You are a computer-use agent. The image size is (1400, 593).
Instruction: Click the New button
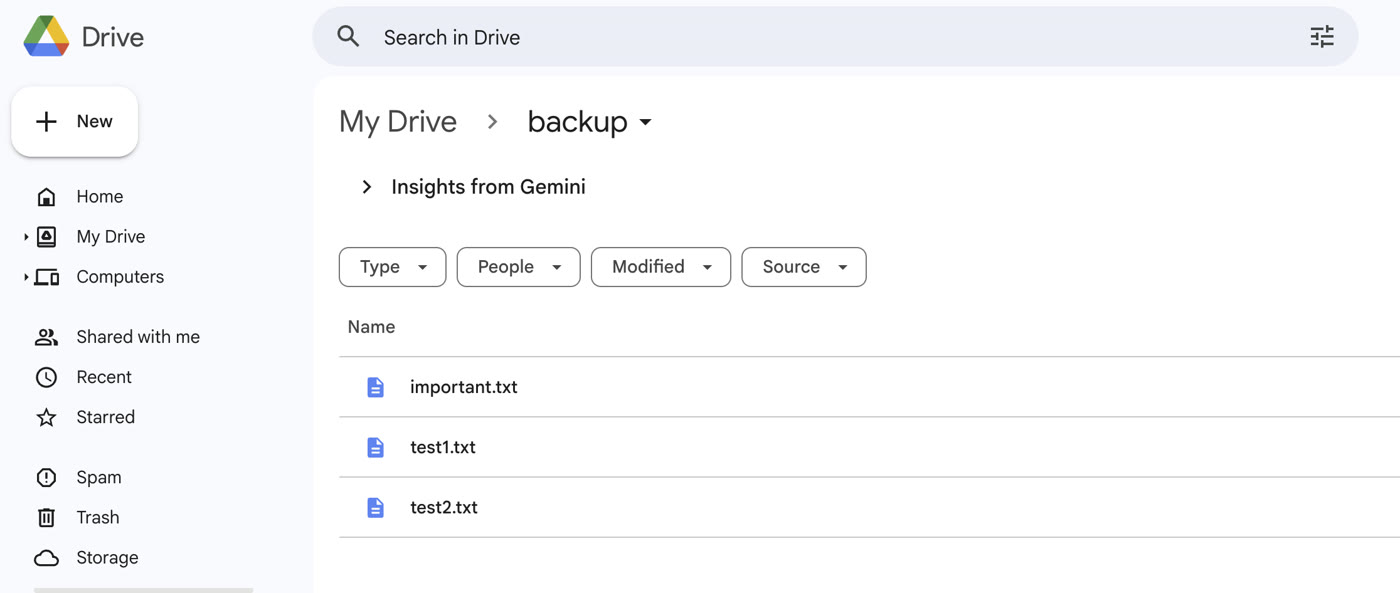click(74, 121)
